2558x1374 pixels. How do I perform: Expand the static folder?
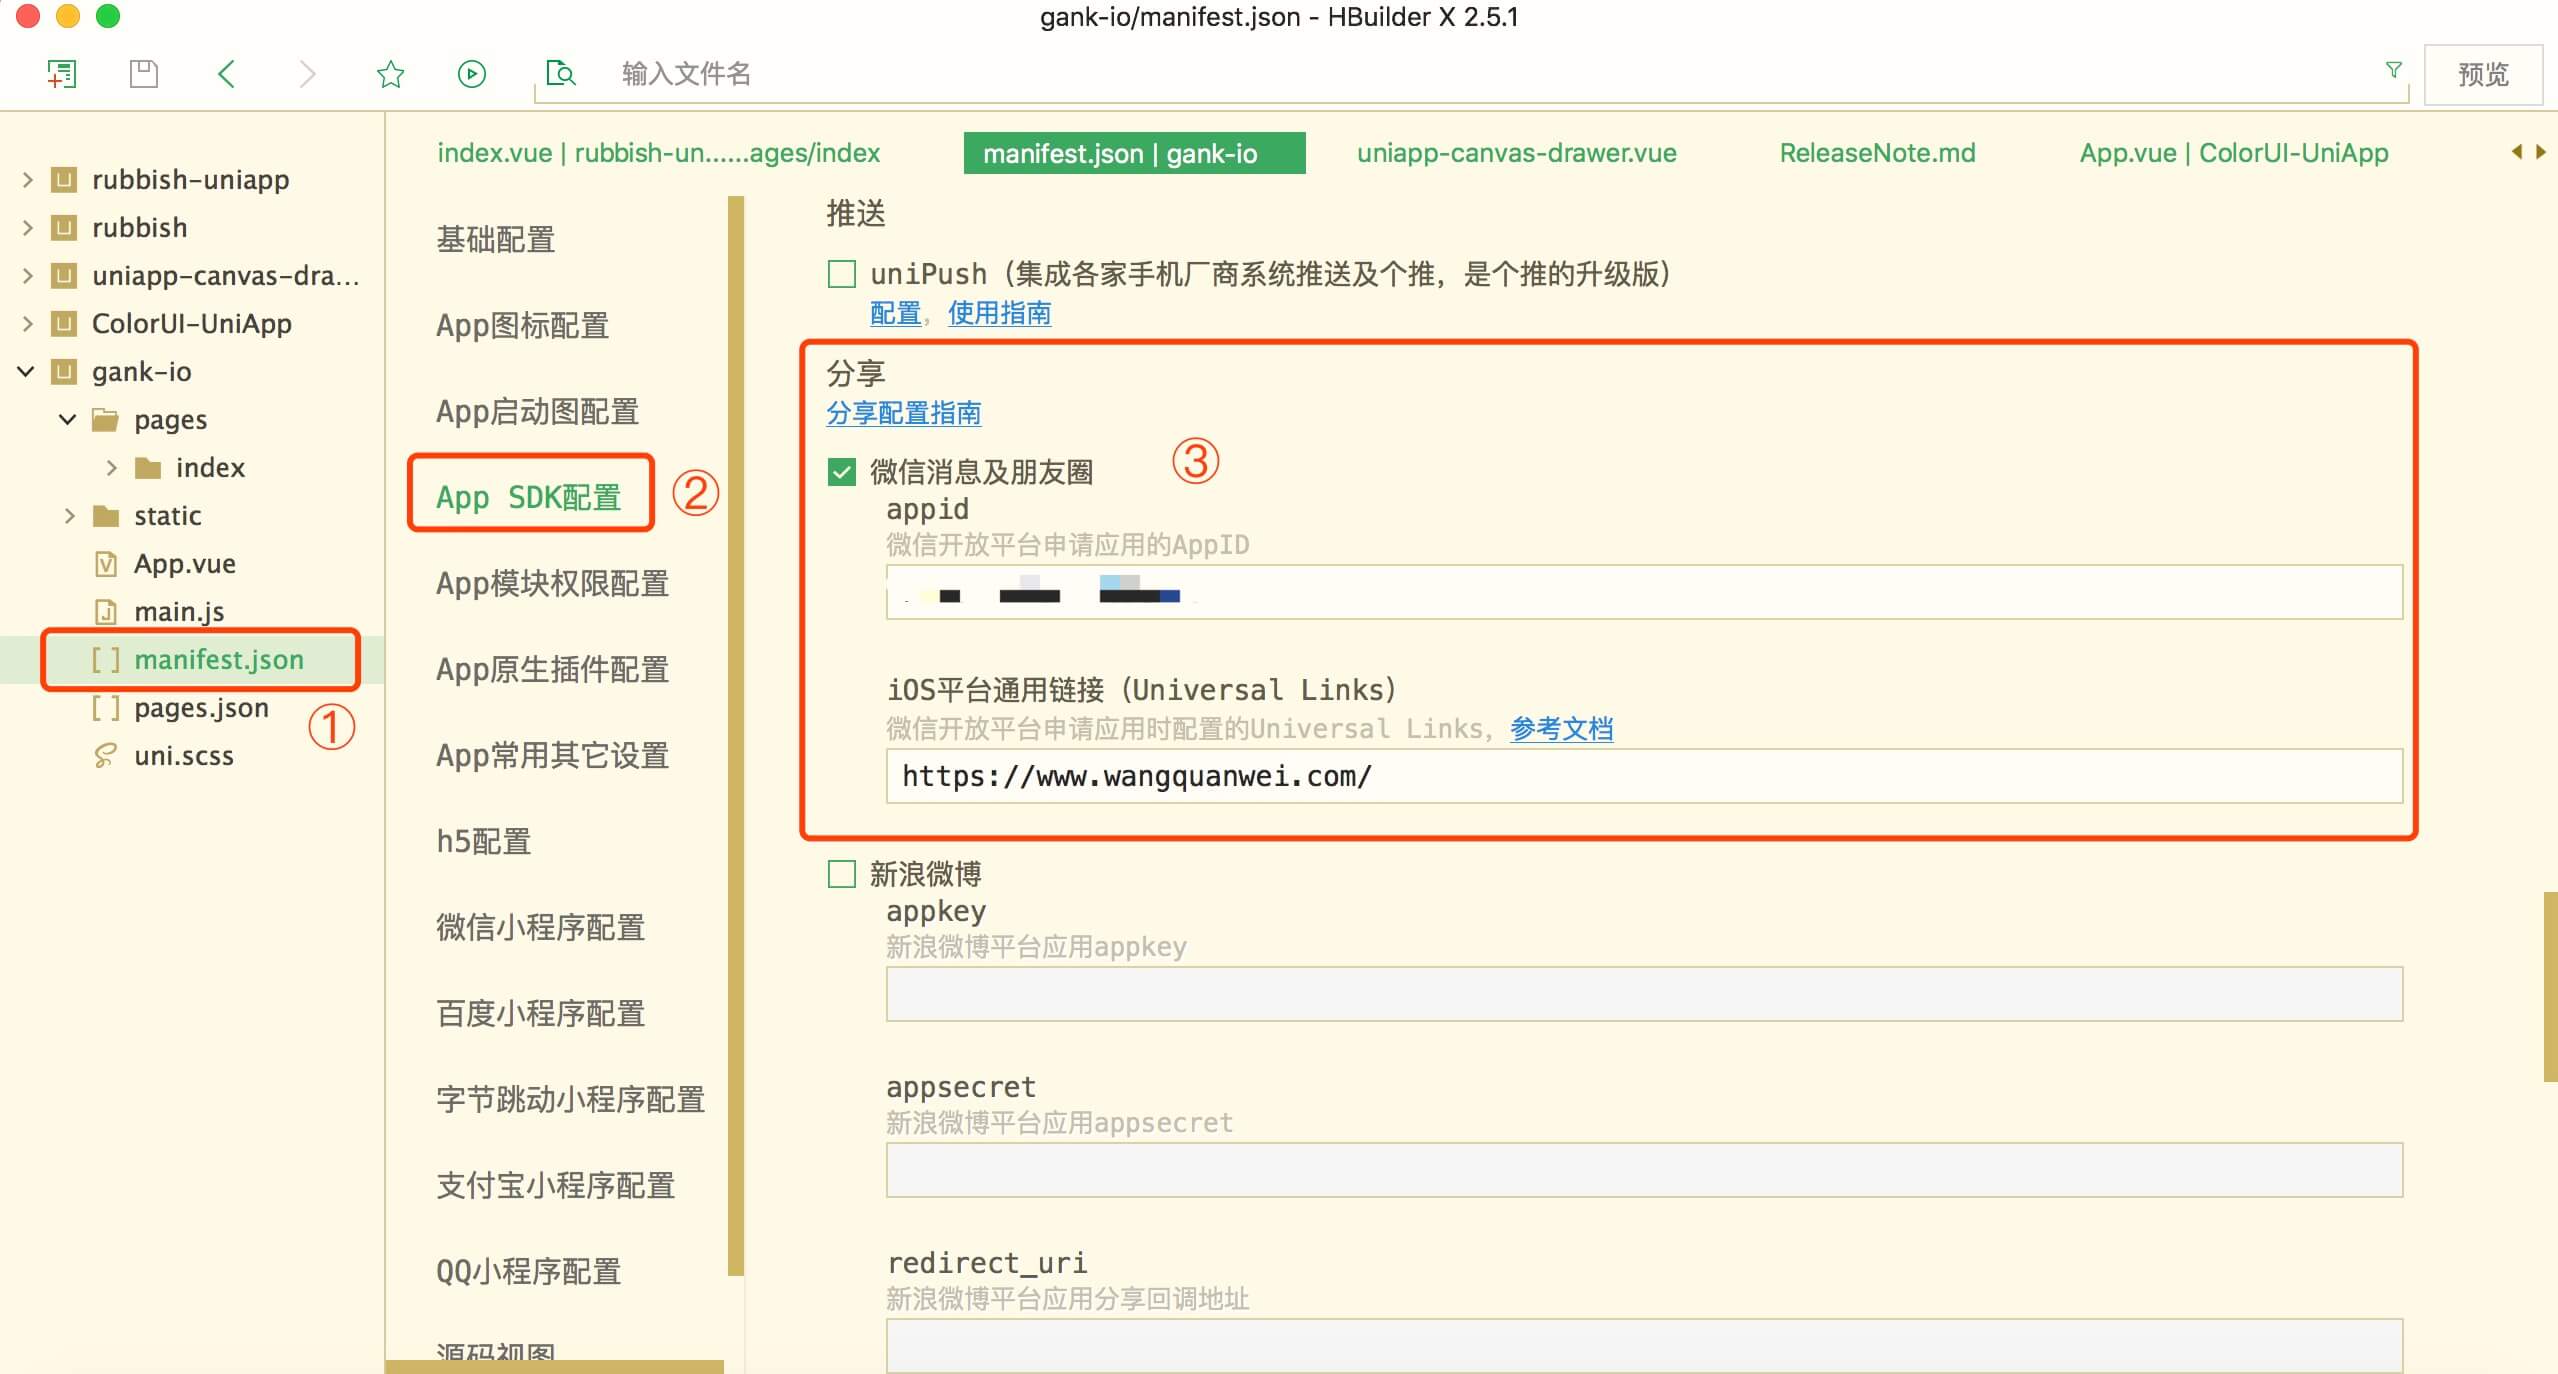click(69, 515)
